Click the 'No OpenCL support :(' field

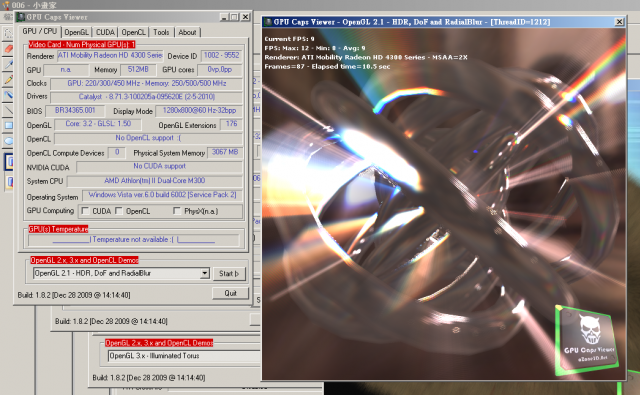pyautogui.click(x=149, y=138)
